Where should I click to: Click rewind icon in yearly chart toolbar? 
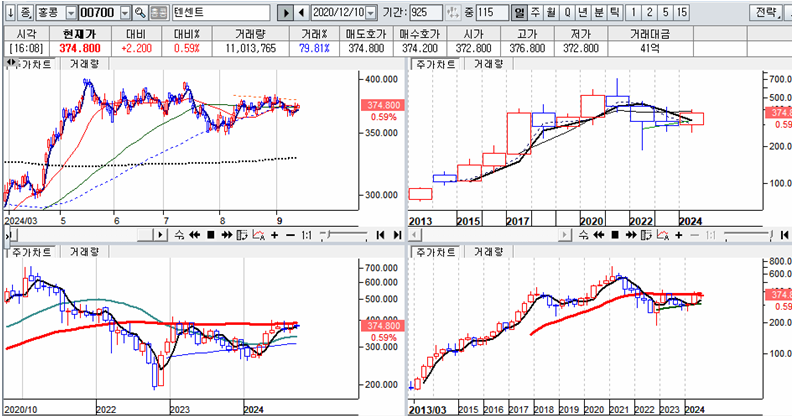click(x=599, y=235)
